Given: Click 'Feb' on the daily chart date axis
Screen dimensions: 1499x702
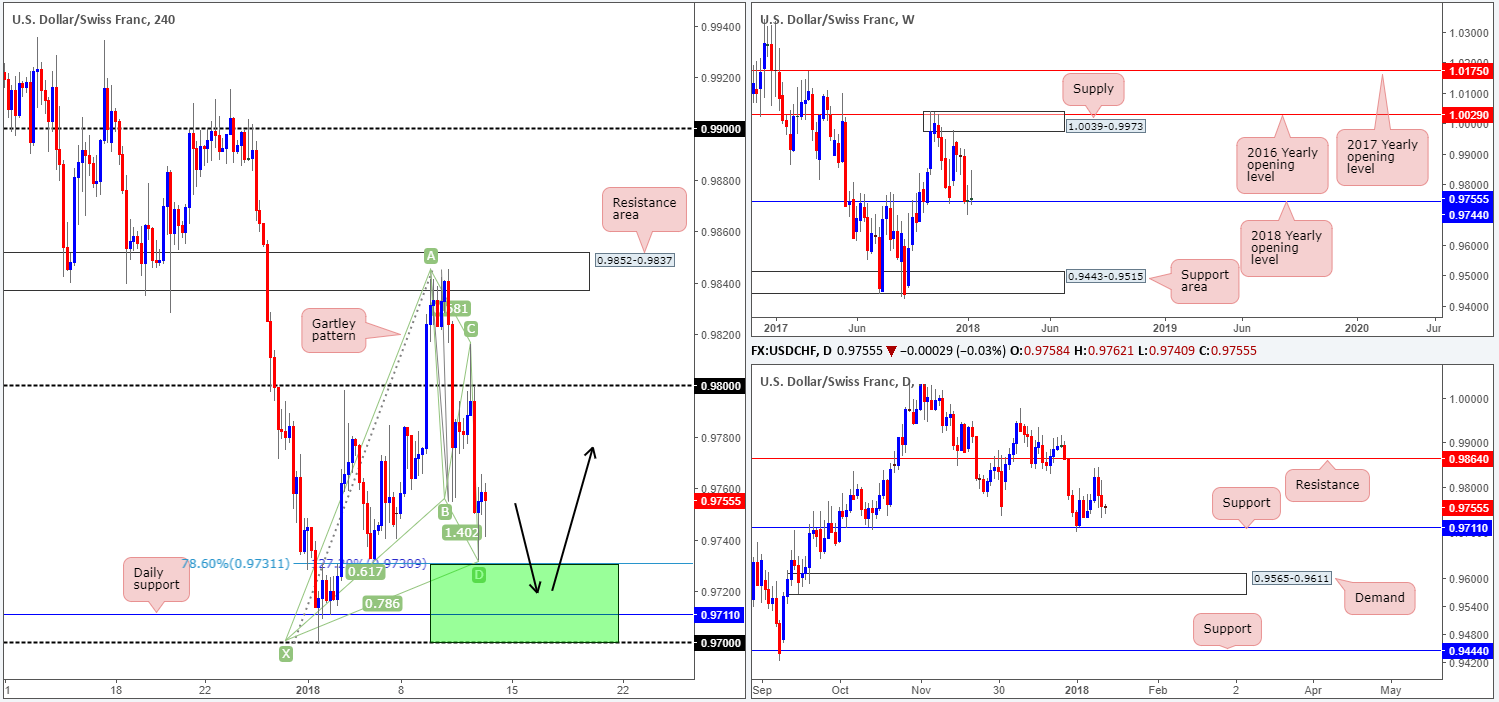Looking at the screenshot, I should click(x=1157, y=690).
